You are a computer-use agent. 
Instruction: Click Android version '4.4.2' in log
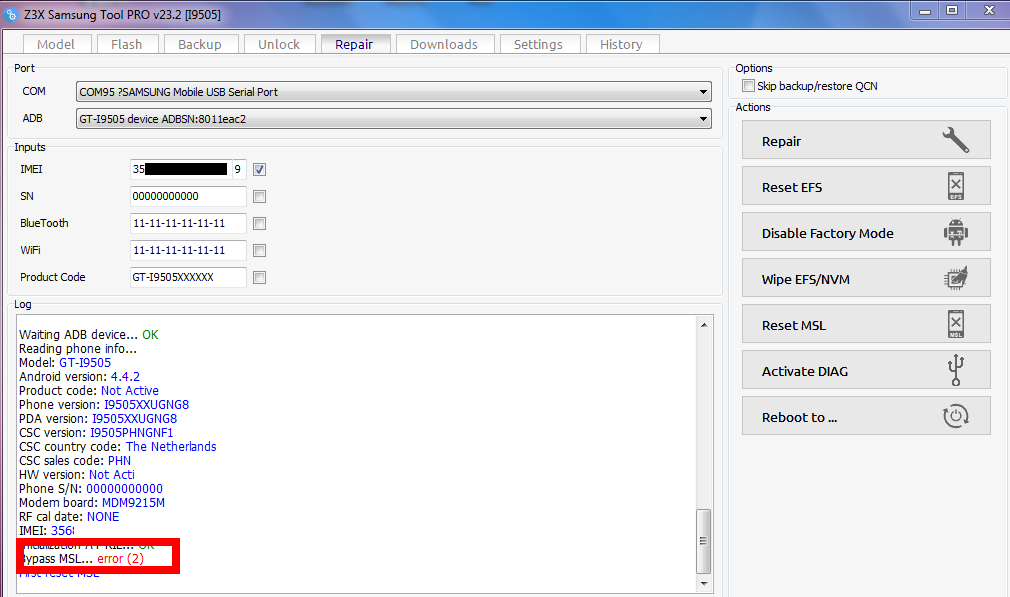coord(125,377)
